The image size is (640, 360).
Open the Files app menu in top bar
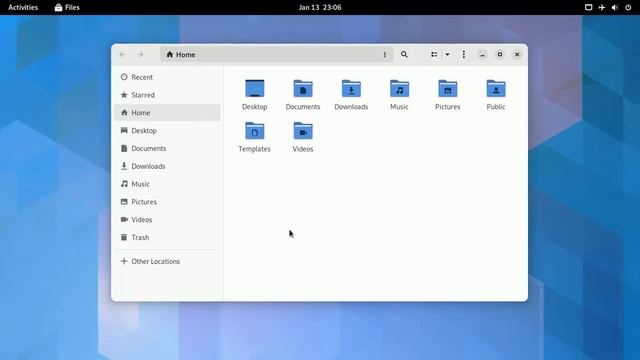click(67, 7)
